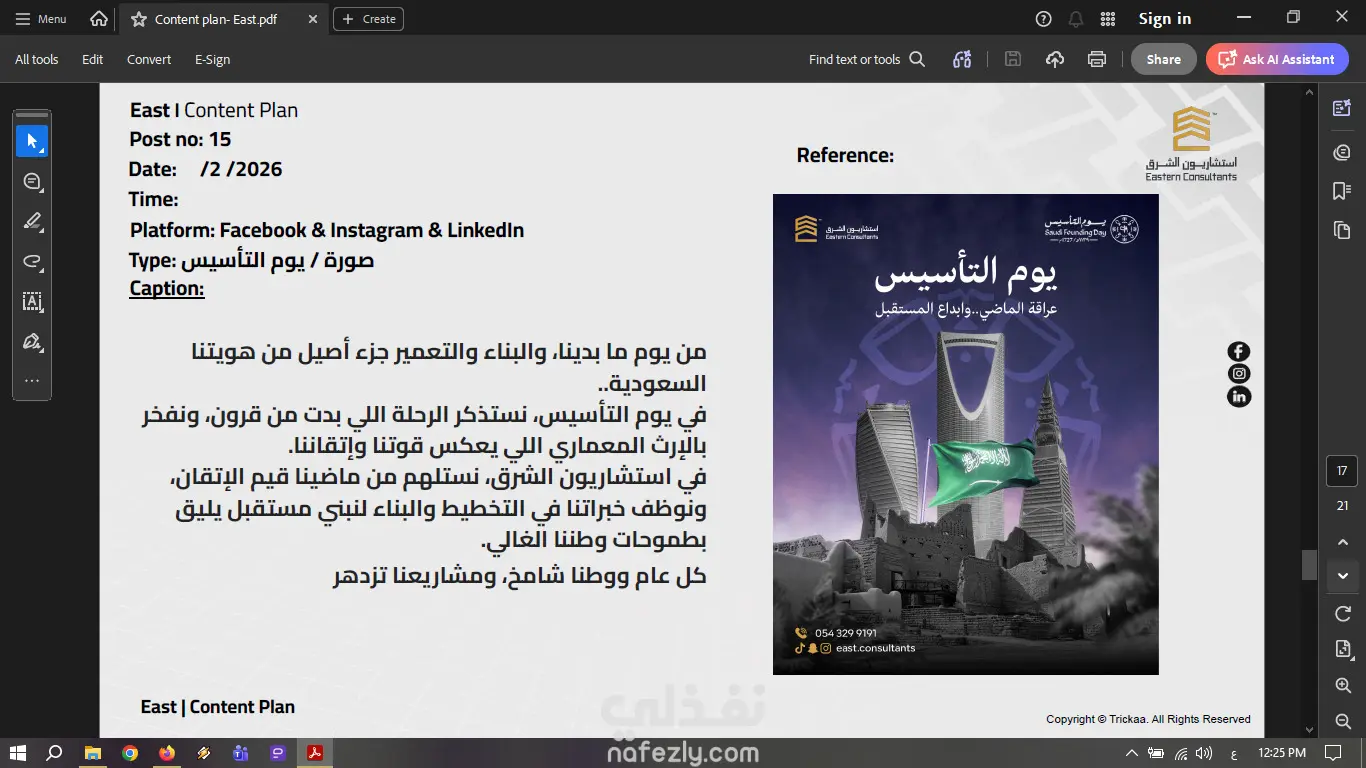
Task: Go to previous page with up chevron
Action: [1343, 542]
